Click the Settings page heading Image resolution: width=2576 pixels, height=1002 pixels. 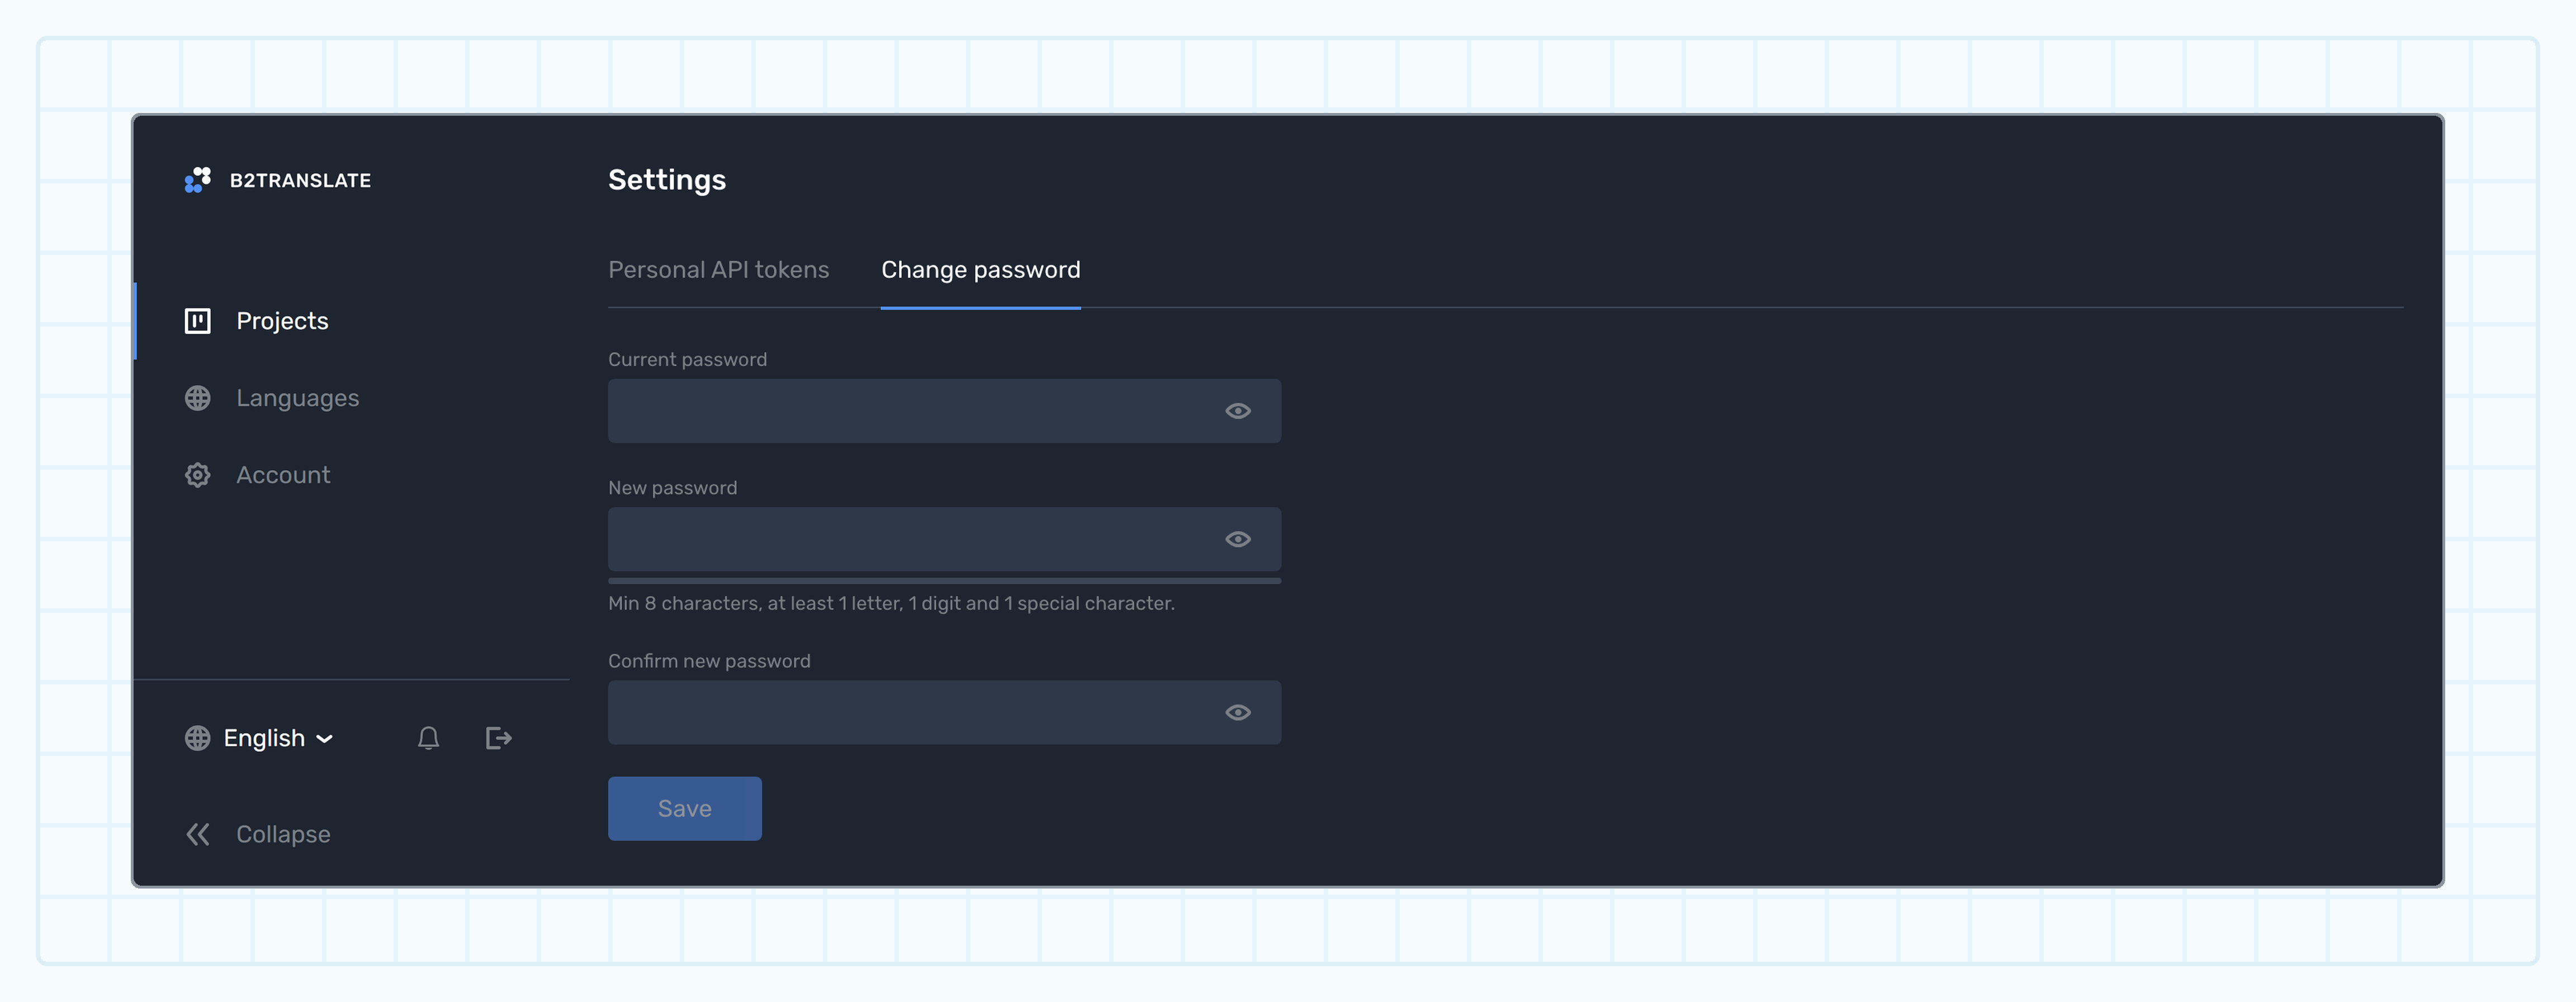(x=667, y=180)
